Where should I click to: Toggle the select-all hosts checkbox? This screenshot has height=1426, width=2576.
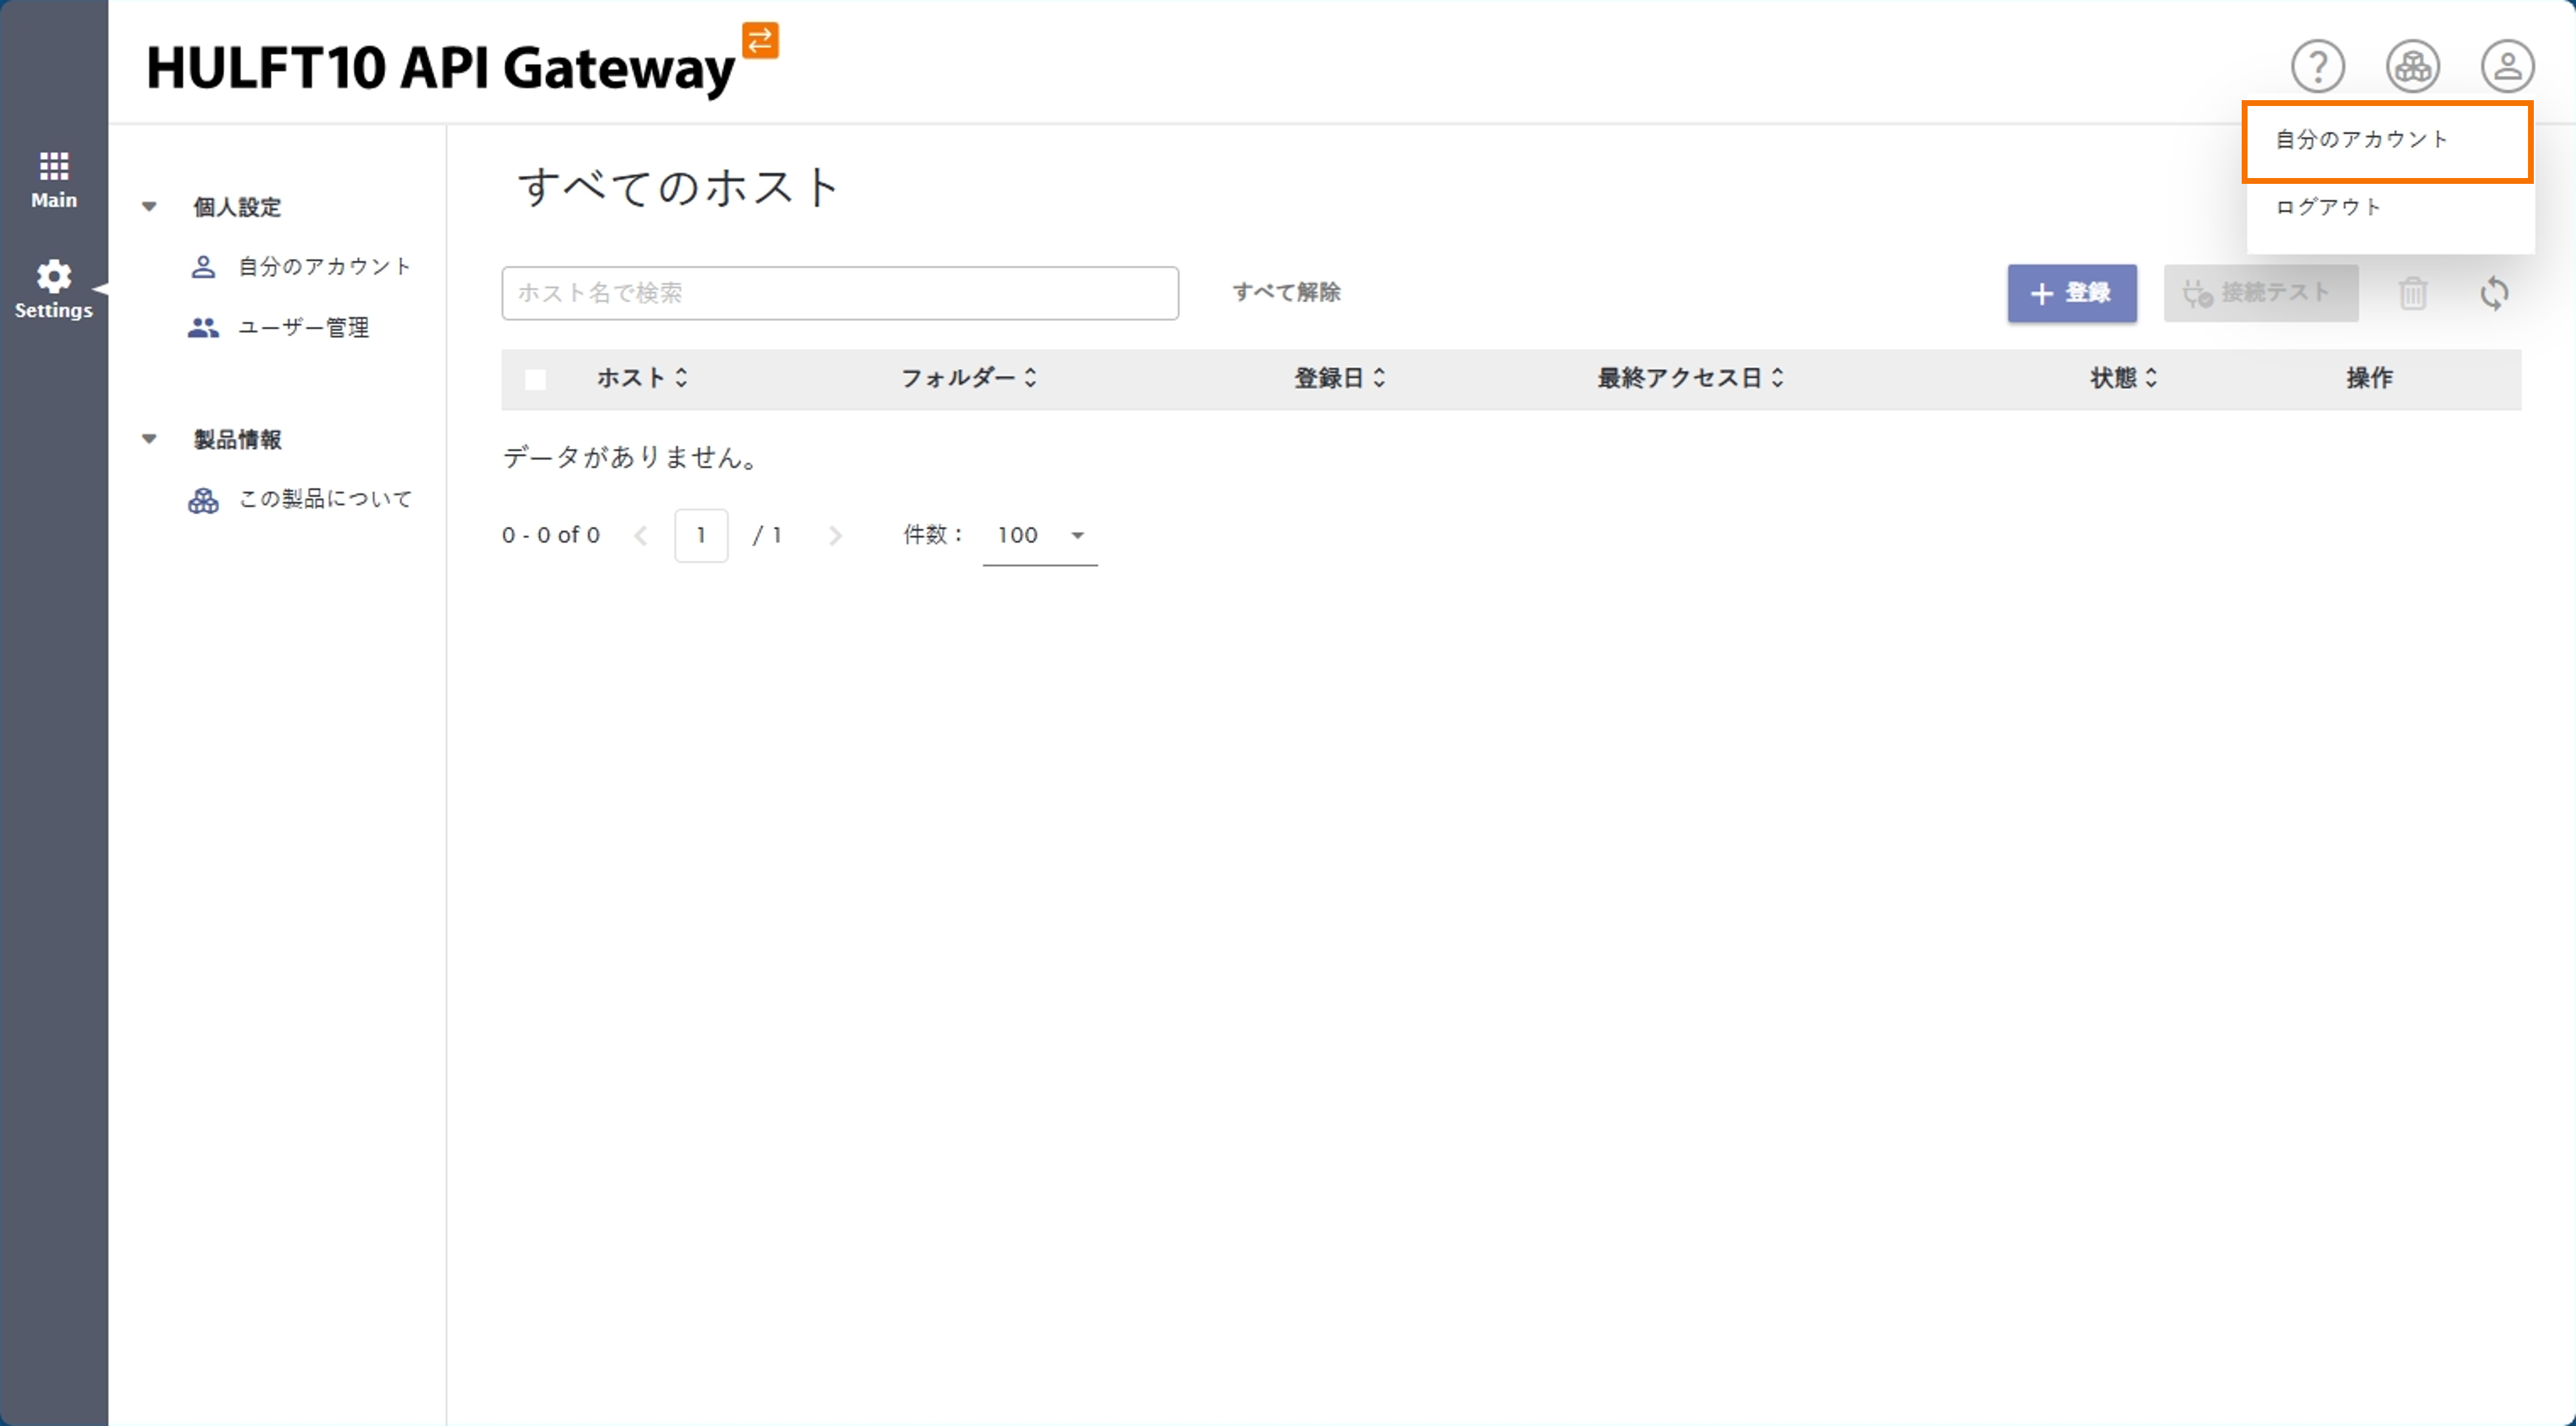[535, 379]
